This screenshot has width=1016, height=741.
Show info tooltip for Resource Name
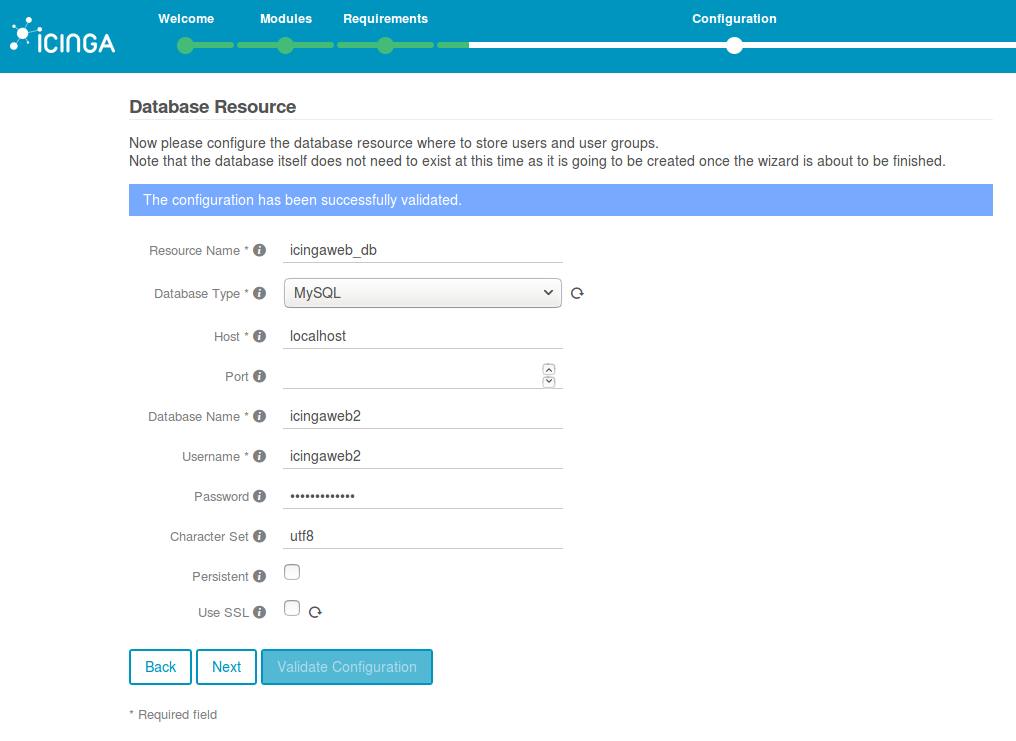tap(259, 250)
